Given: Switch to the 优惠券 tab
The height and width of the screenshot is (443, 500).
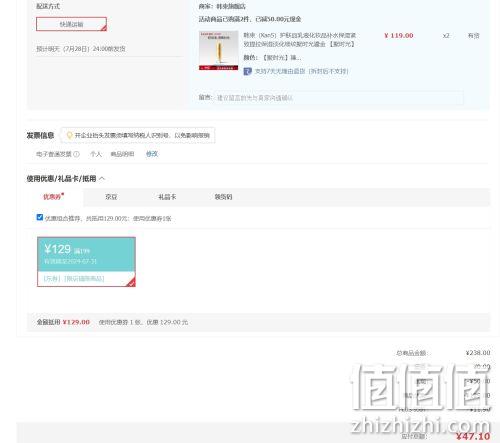Looking at the screenshot, I should pos(53,197).
